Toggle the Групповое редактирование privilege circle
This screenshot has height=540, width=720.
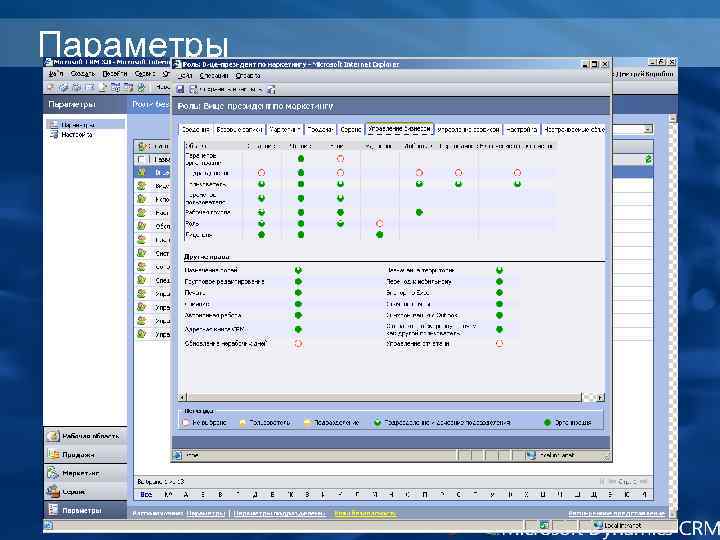click(x=298, y=281)
